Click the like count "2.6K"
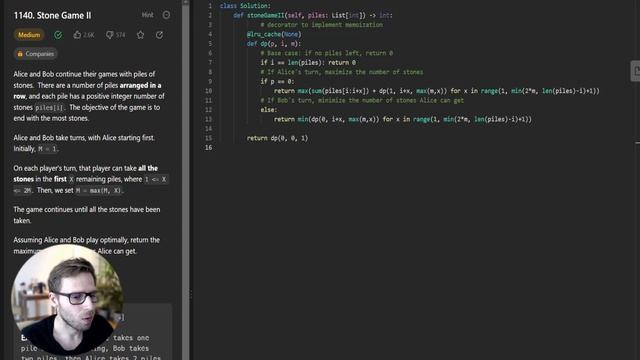The height and width of the screenshot is (360, 640). click(x=89, y=35)
